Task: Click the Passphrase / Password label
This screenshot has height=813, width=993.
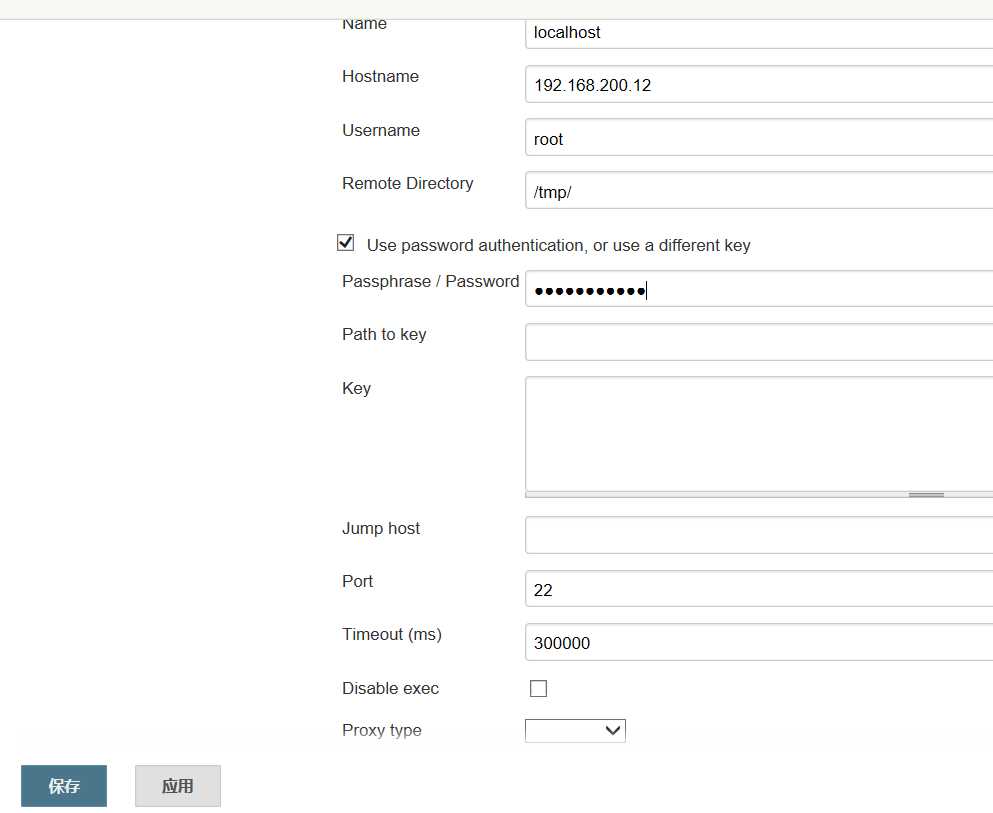Action: 431,282
